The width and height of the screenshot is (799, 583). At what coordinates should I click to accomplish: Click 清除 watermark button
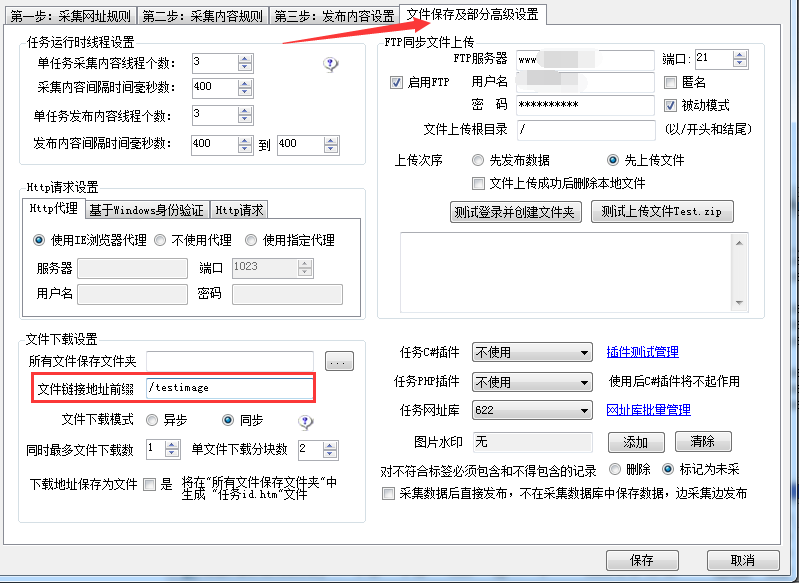coord(703,441)
